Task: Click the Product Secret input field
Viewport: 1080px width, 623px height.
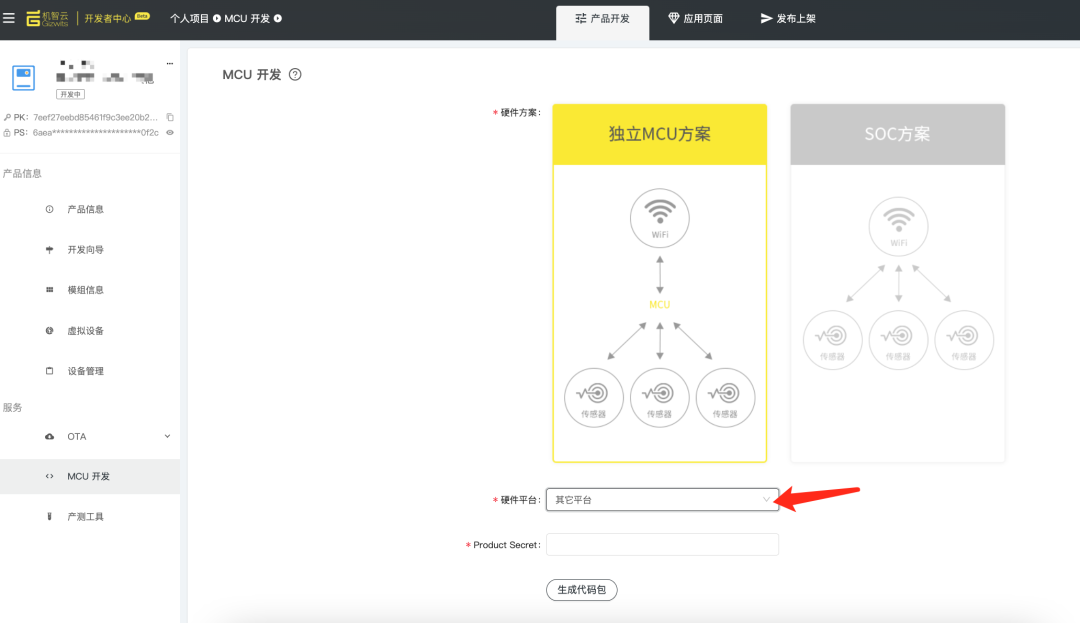Action: (x=663, y=545)
